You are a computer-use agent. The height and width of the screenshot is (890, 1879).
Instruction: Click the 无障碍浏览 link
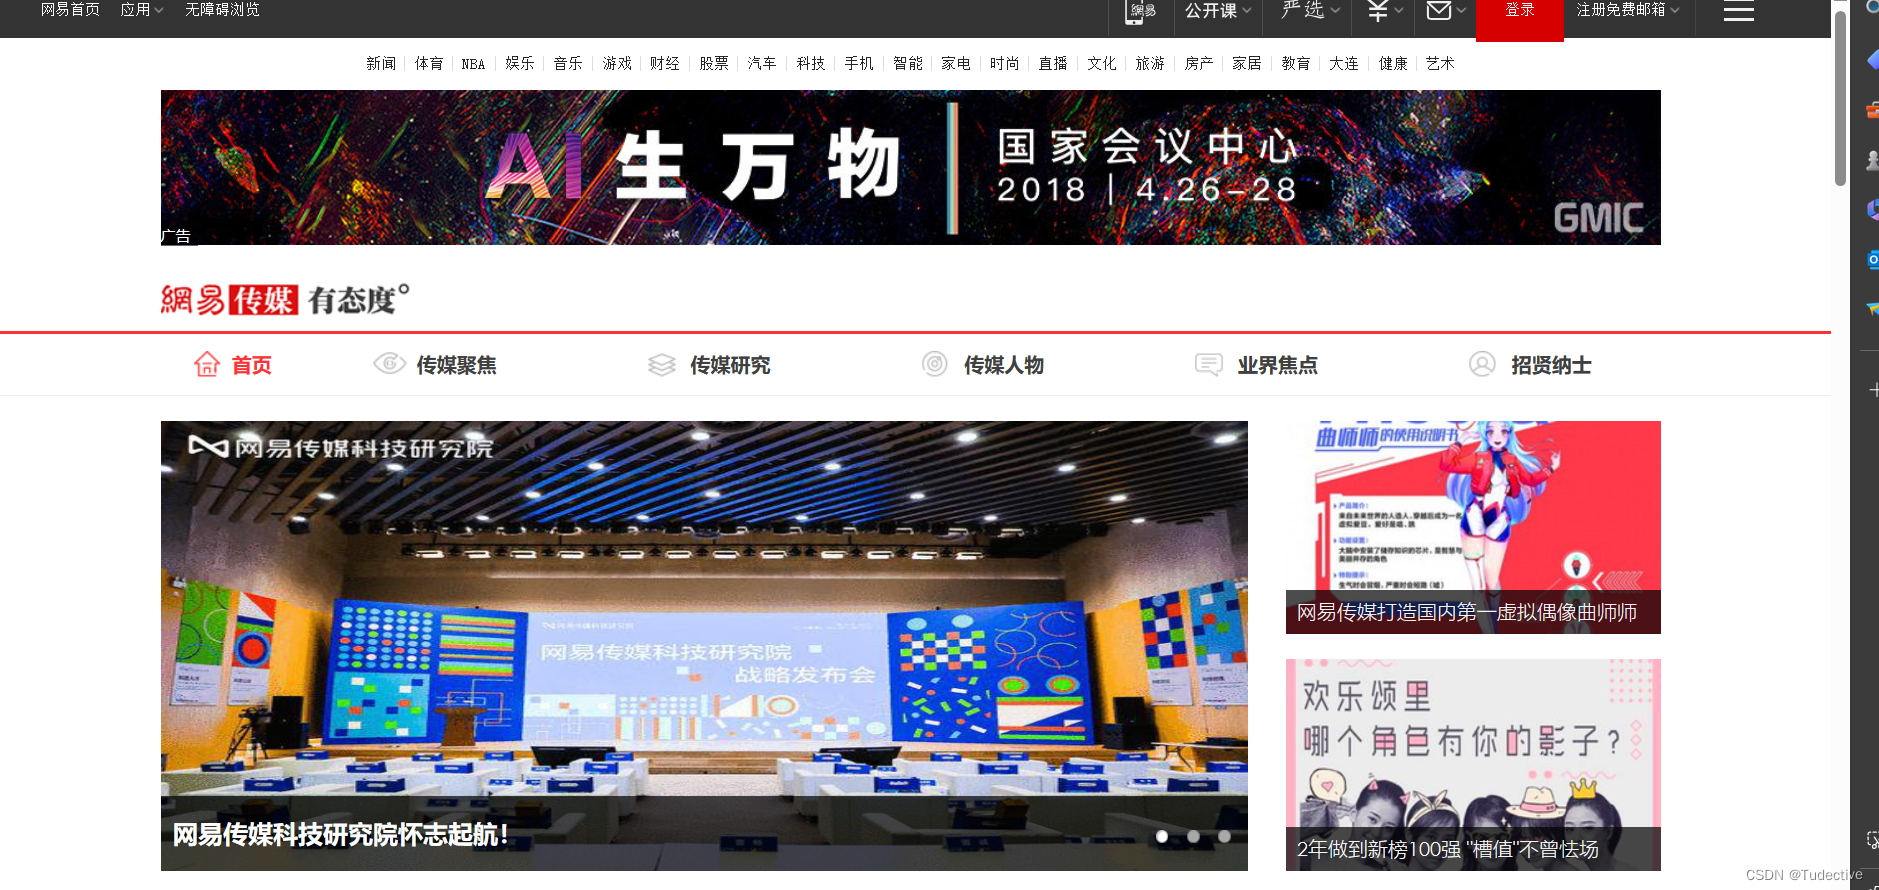222,10
